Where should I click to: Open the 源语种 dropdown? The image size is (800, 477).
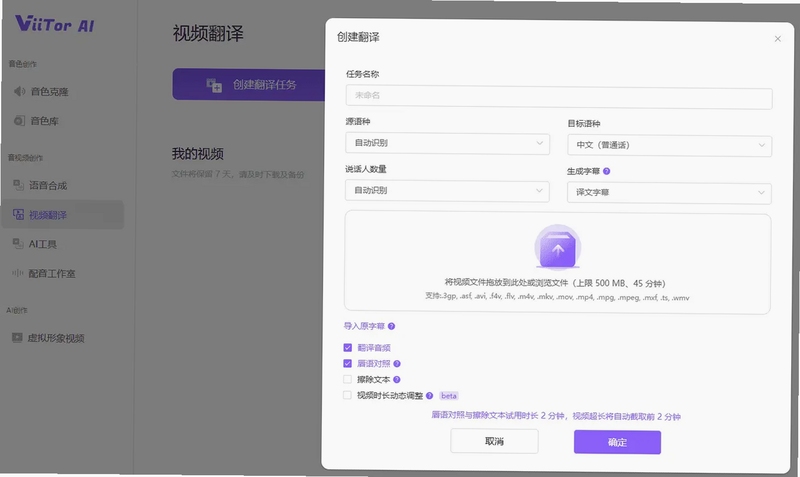(x=447, y=143)
